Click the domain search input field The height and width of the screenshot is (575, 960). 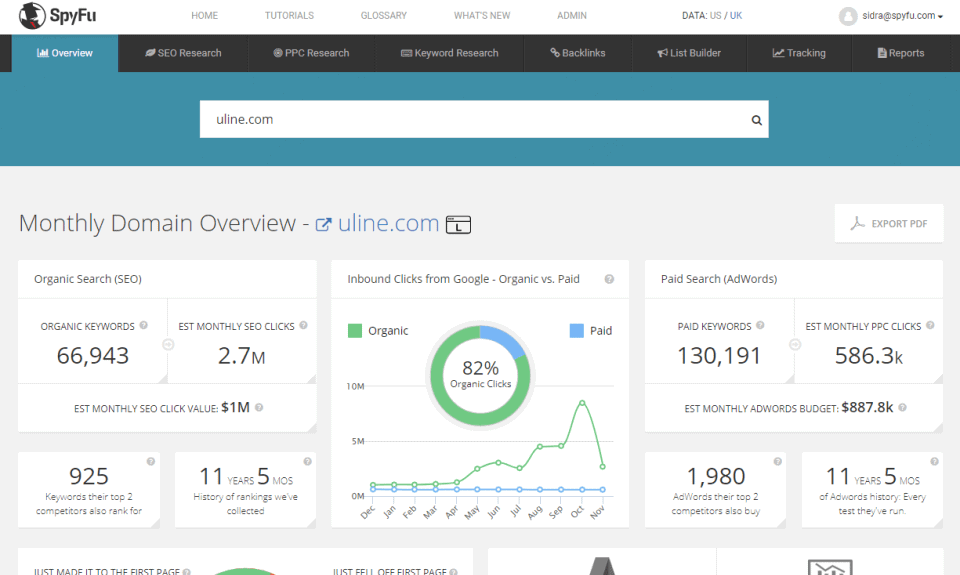click(474, 119)
